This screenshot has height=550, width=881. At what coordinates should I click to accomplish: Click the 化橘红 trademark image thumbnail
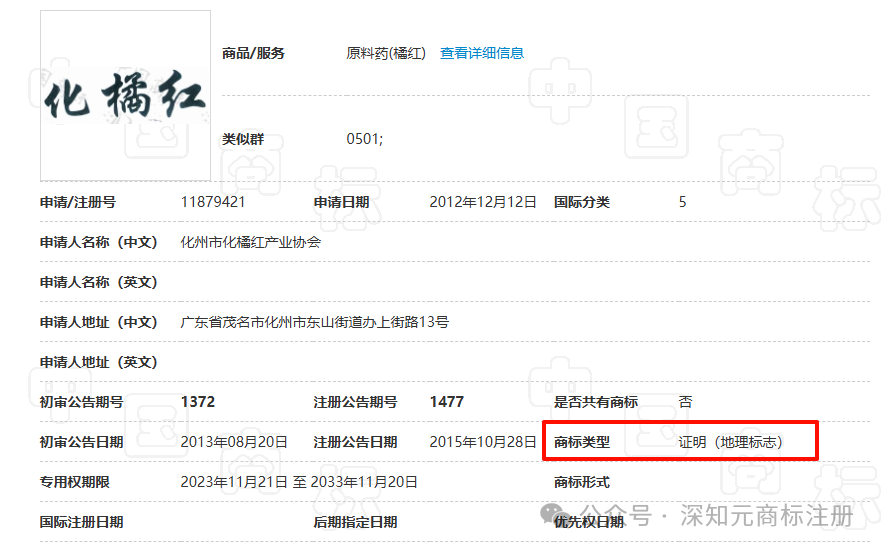(x=125, y=96)
